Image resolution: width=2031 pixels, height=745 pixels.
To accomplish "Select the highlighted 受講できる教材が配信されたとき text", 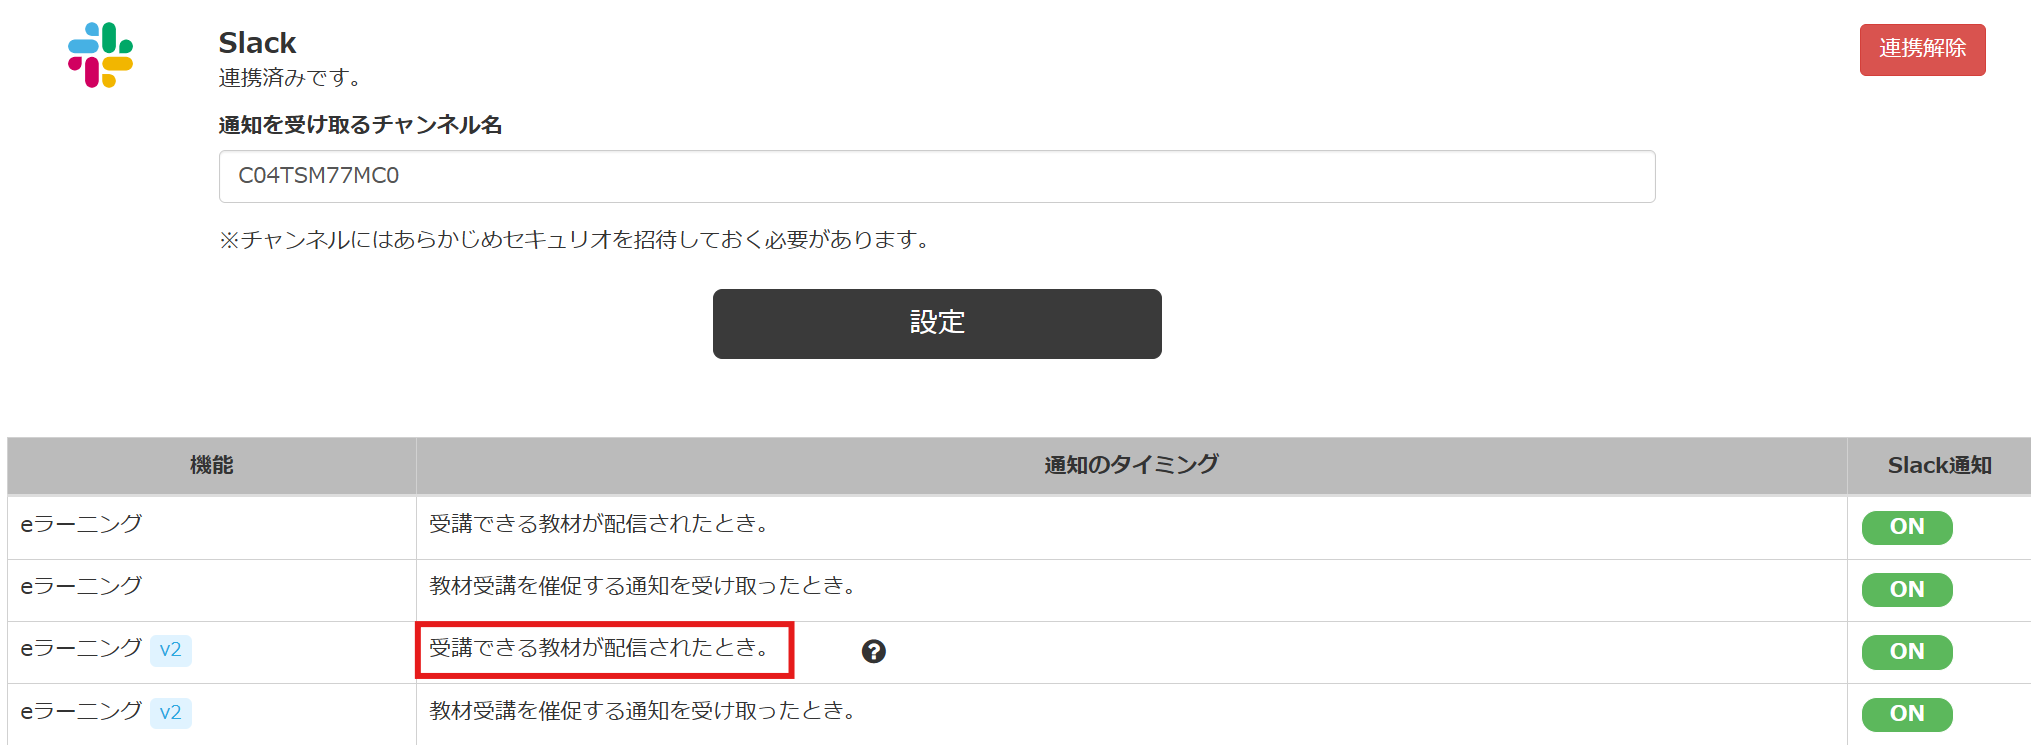I will pyautogui.click(x=599, y=648).
